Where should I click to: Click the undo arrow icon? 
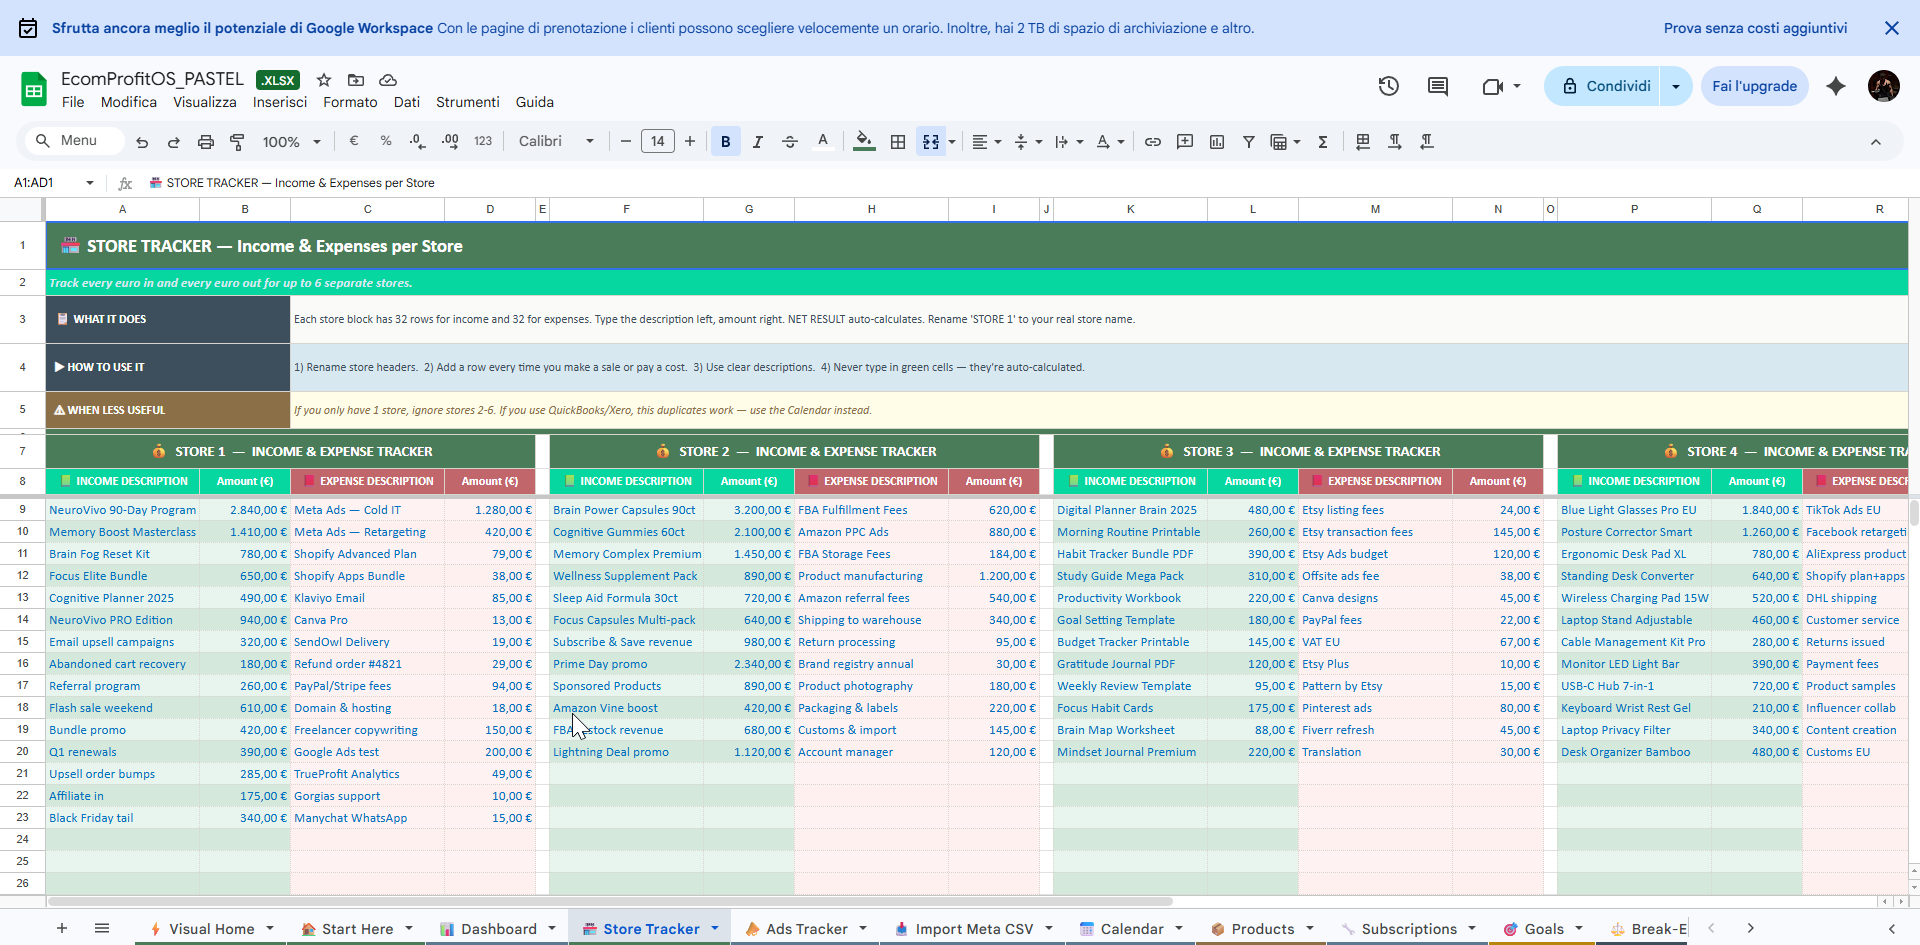pos(142,142)
